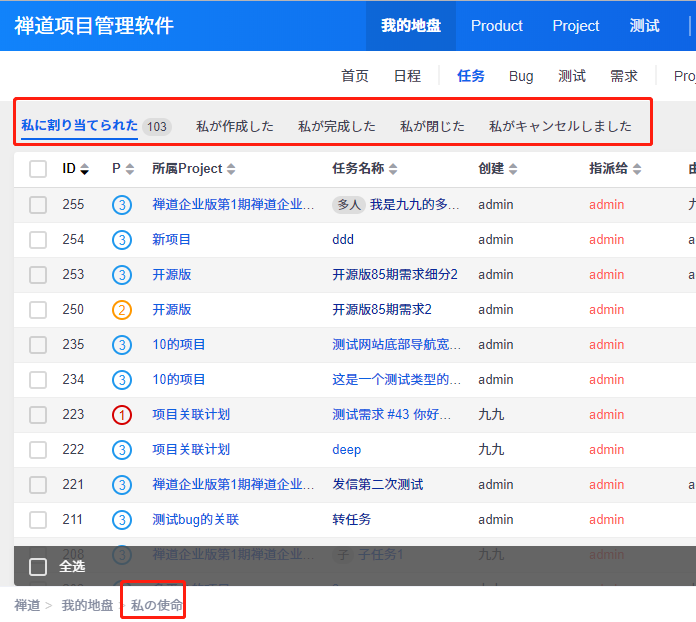The height and width of the screenshot is (622, 696).
Task: Tick the checkbox for task 250
Action: coord(38,309)
